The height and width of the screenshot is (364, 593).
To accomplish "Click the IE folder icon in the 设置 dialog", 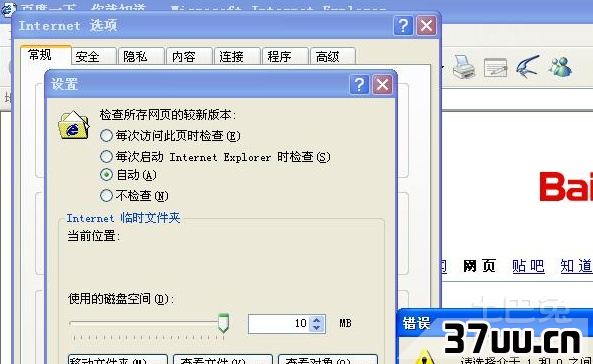I will [74, 125].
